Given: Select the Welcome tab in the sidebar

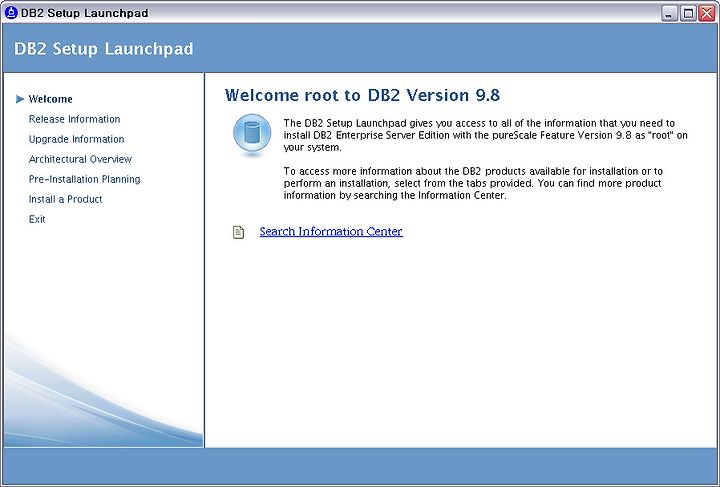Looking at the screenshot, I should [51, 99].
